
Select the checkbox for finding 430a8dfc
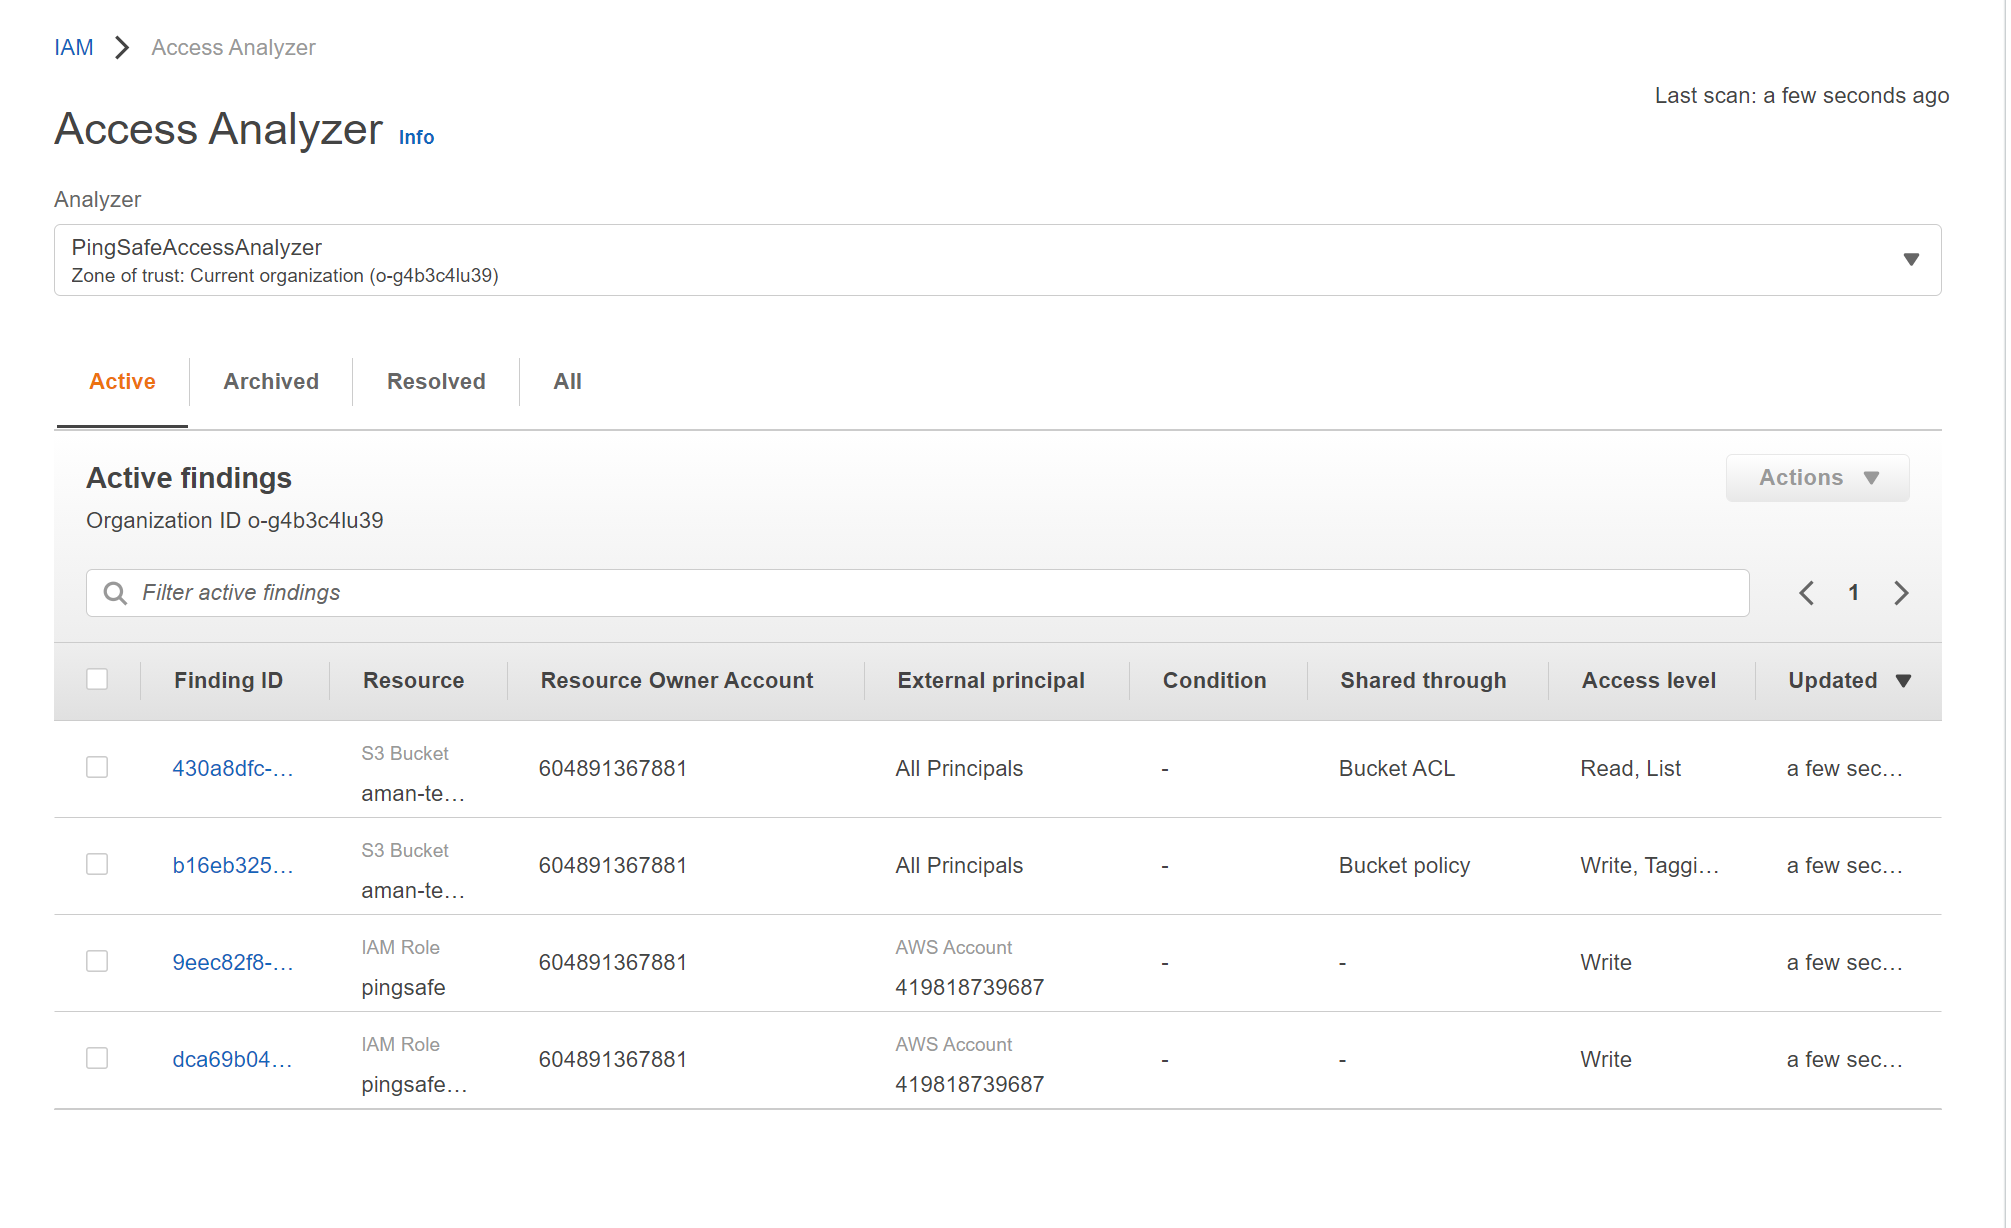click(97, 767)
